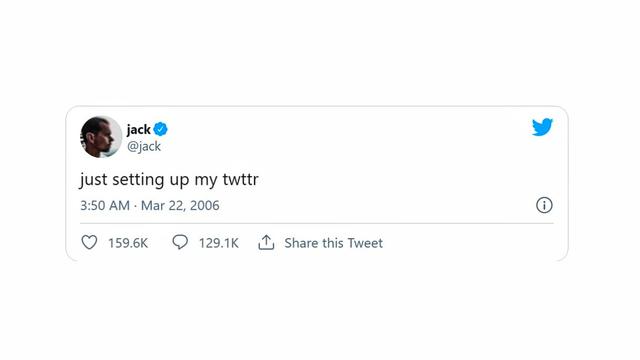
Task: Click empty card space beside Share this Tweet
Action: 469,243
